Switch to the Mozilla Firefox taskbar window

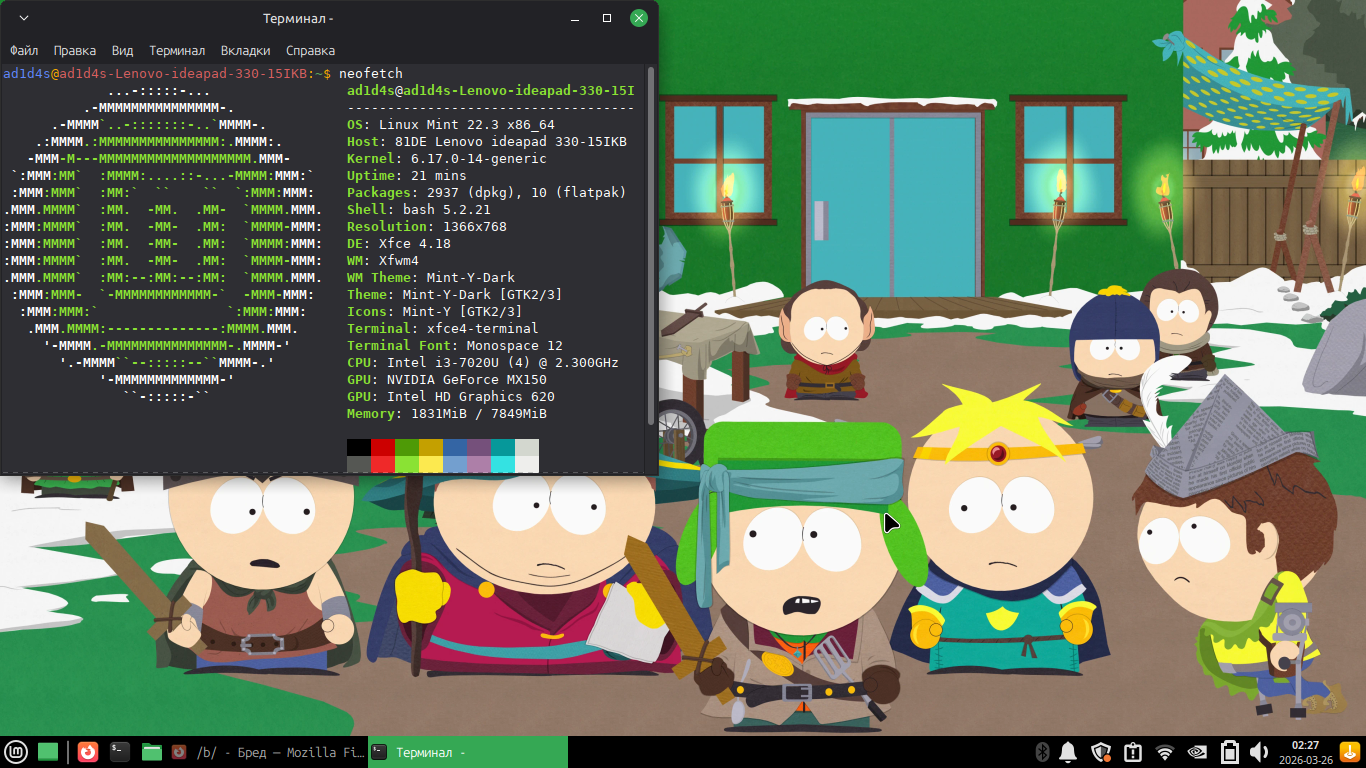(267, 752)
